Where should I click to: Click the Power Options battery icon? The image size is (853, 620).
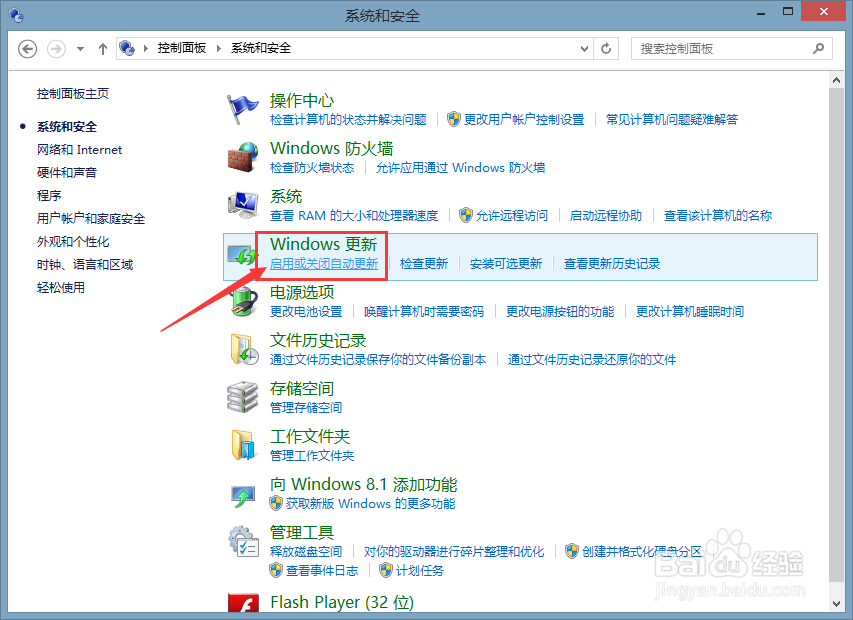[x=243, y=302]
